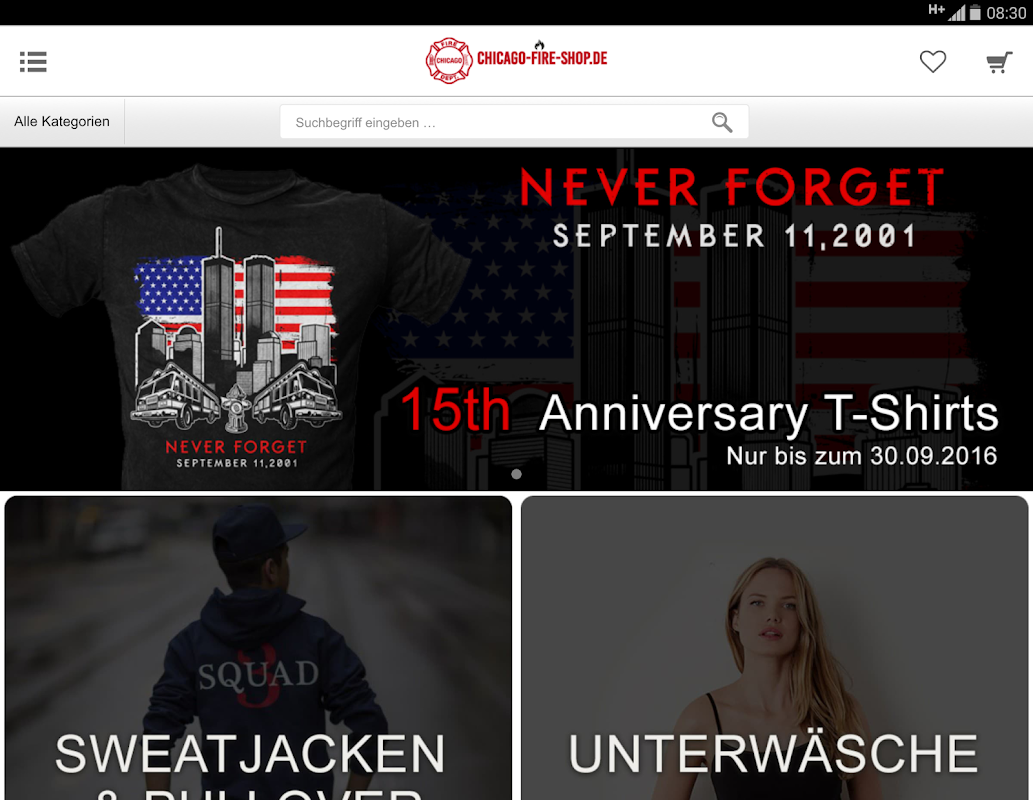Open the hamburger list menu icon
Screen dimensions: 1033x800
pyautogui.click(x=33, y=61)
